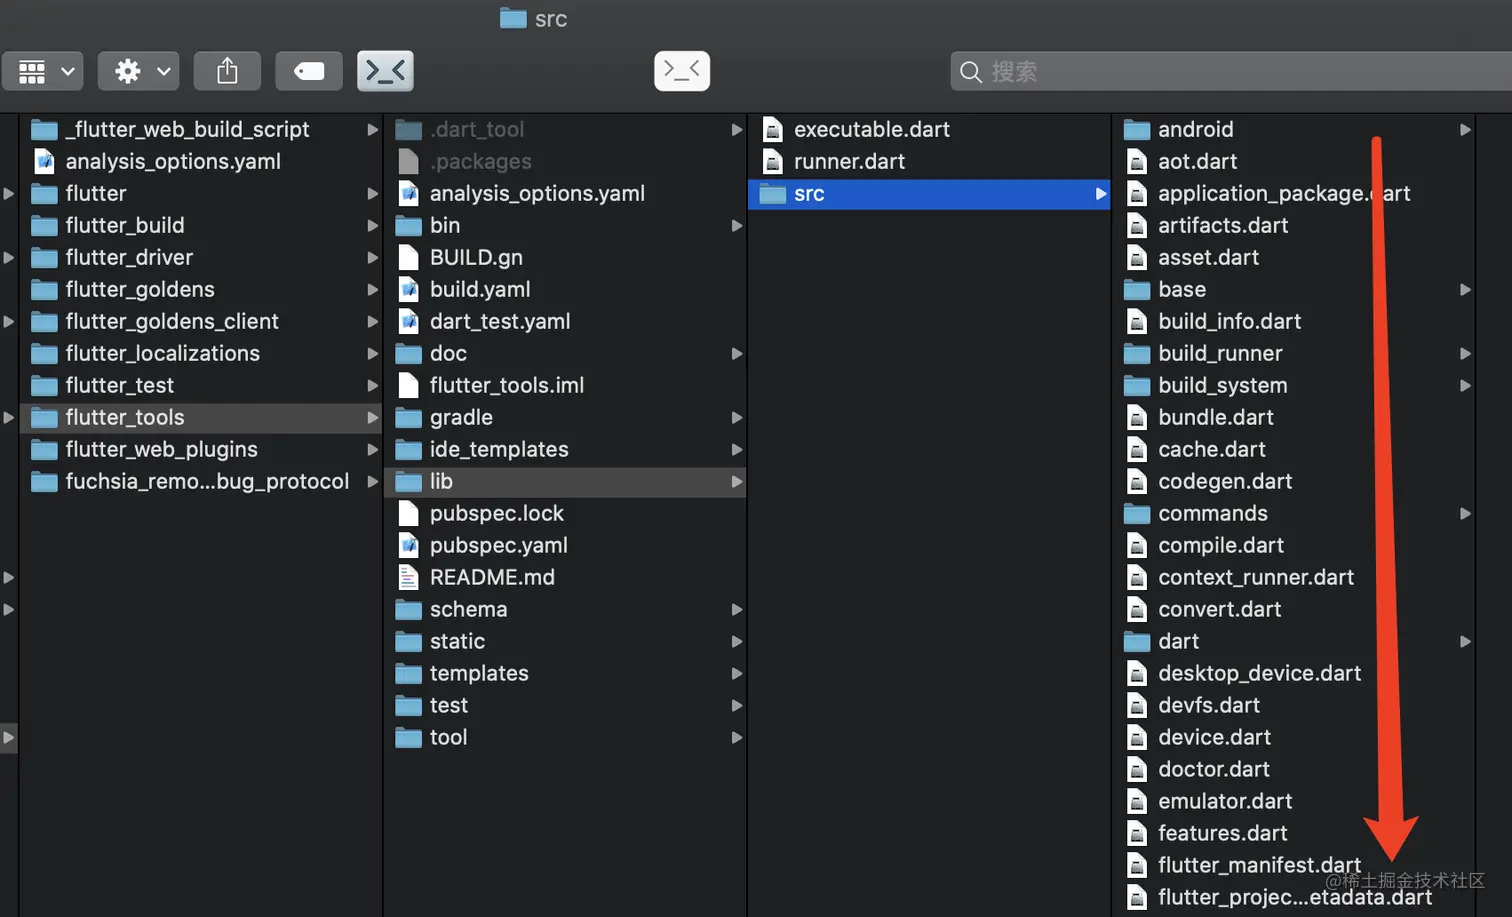The height and width of the screenshot is (917, 1512).
Task: Expand the flutter_build folder arrow
Action: point(372,226)
